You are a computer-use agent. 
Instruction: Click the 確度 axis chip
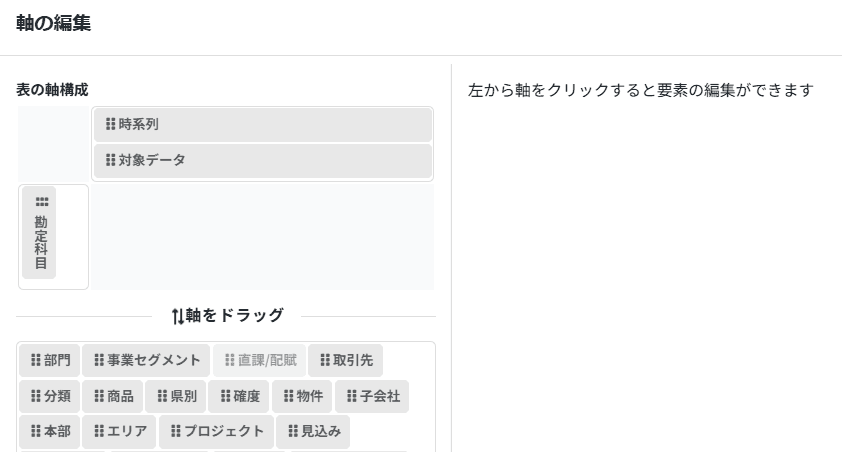239,396
